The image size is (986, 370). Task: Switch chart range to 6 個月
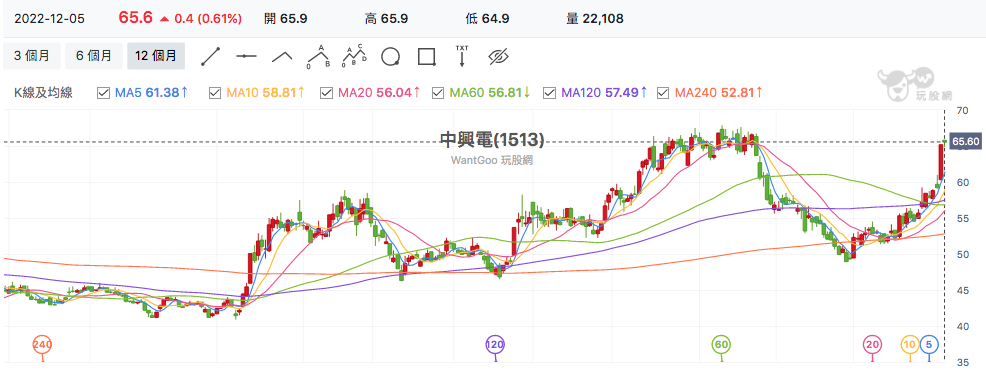coord(94,56)
